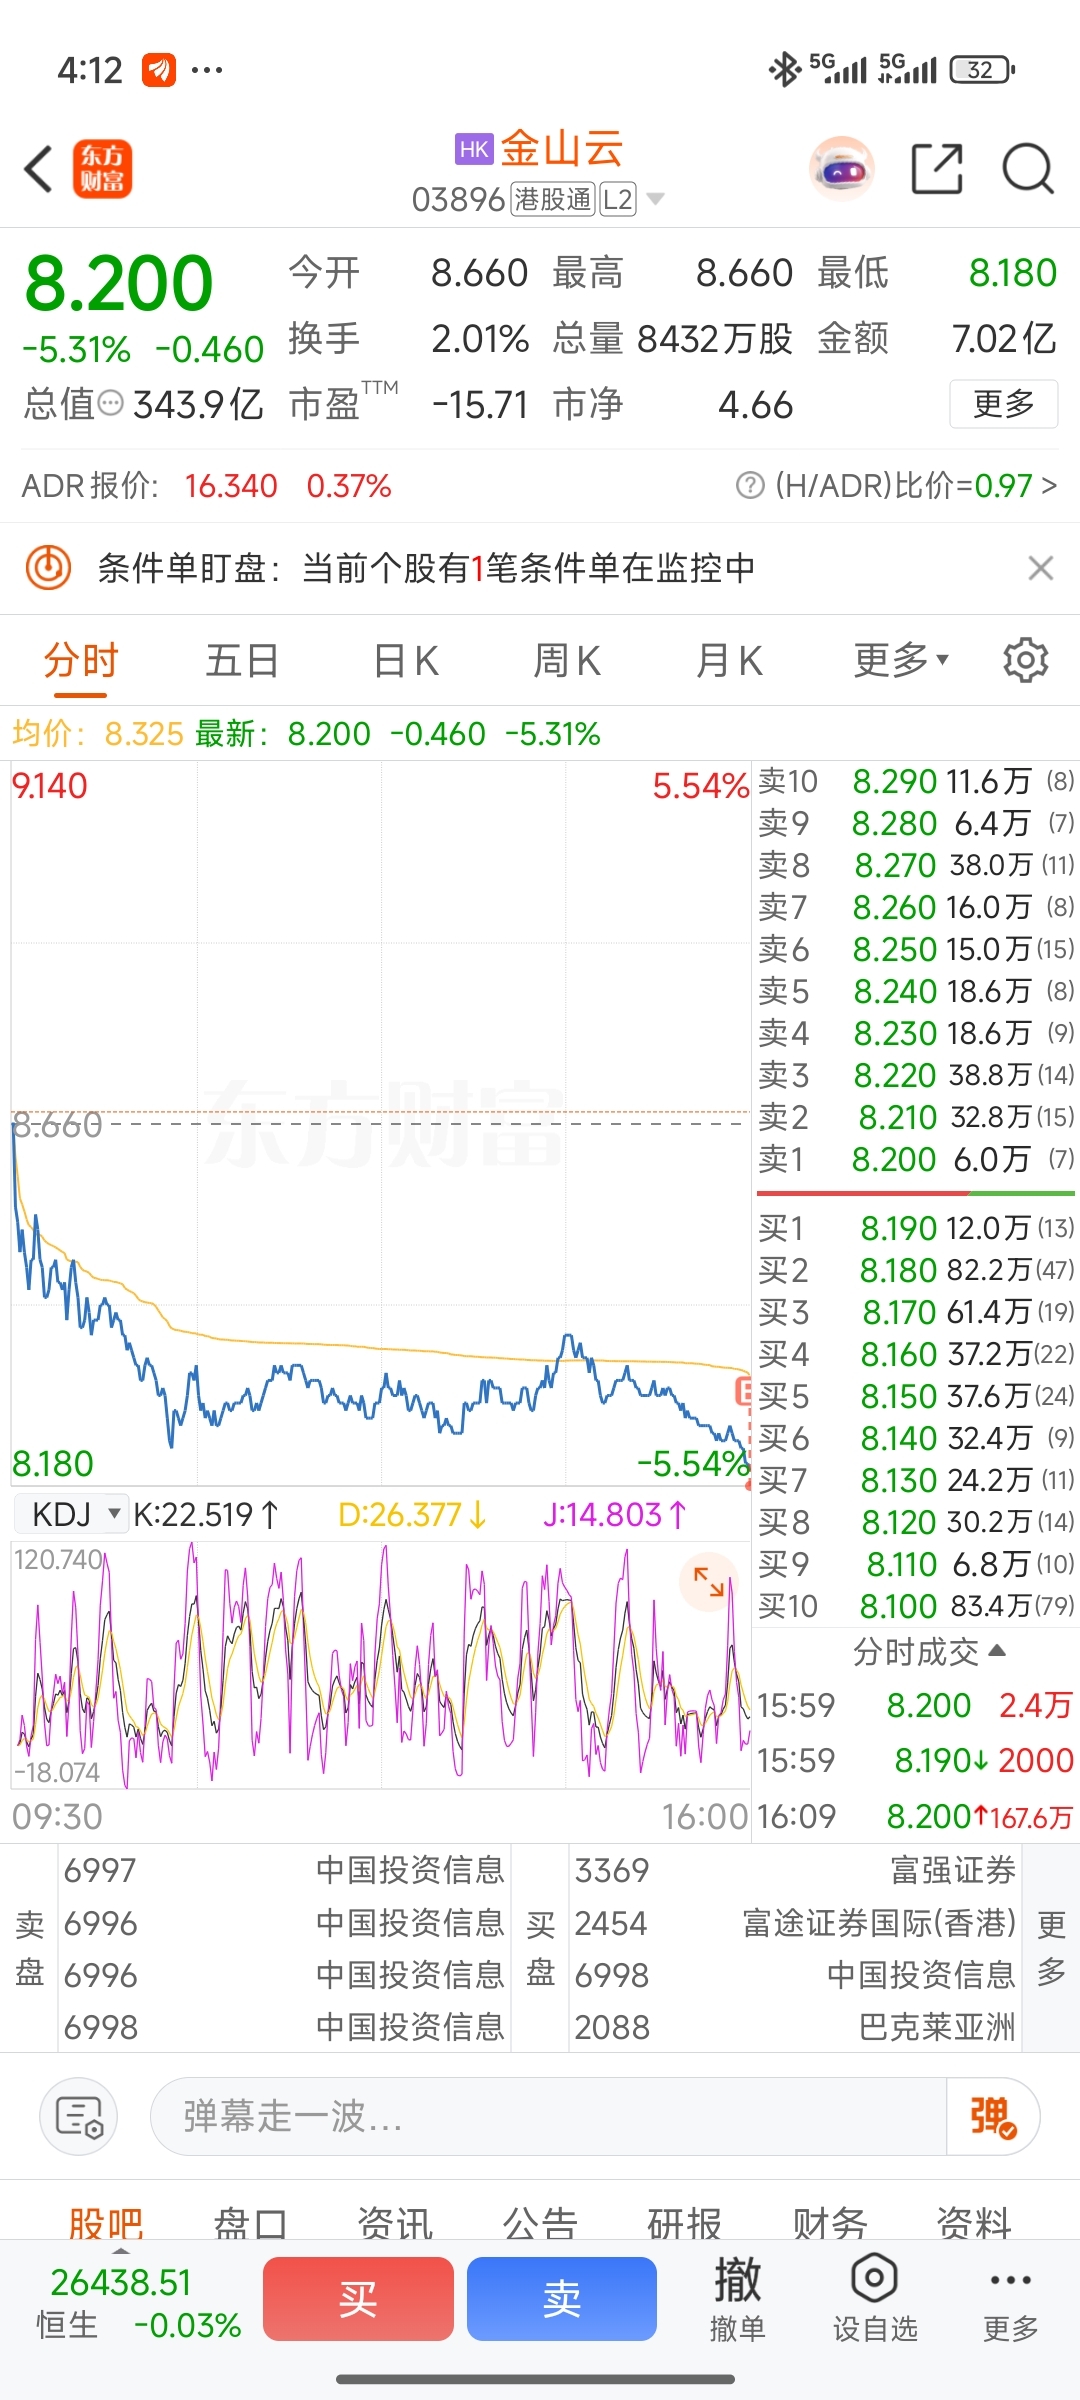1080x2400 pixels.
Task: Tap the battery indicator in status bar
Action: point(982,70)
